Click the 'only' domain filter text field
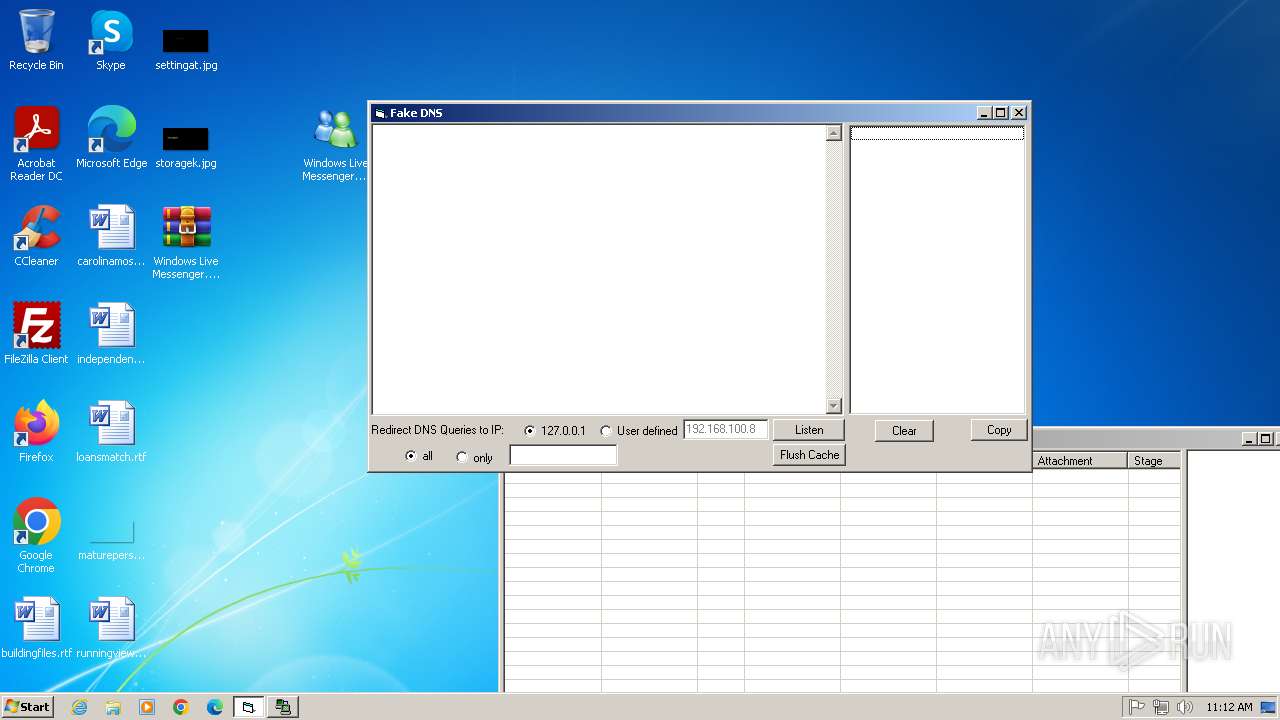This screenshot has width=1280, height=720. click(x=563, y=455)
